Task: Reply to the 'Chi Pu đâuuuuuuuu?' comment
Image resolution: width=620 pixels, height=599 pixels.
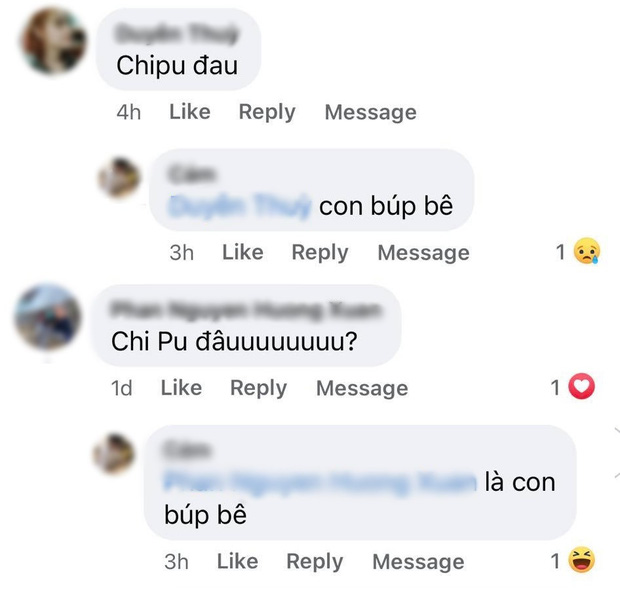Action: click(259, 388)
